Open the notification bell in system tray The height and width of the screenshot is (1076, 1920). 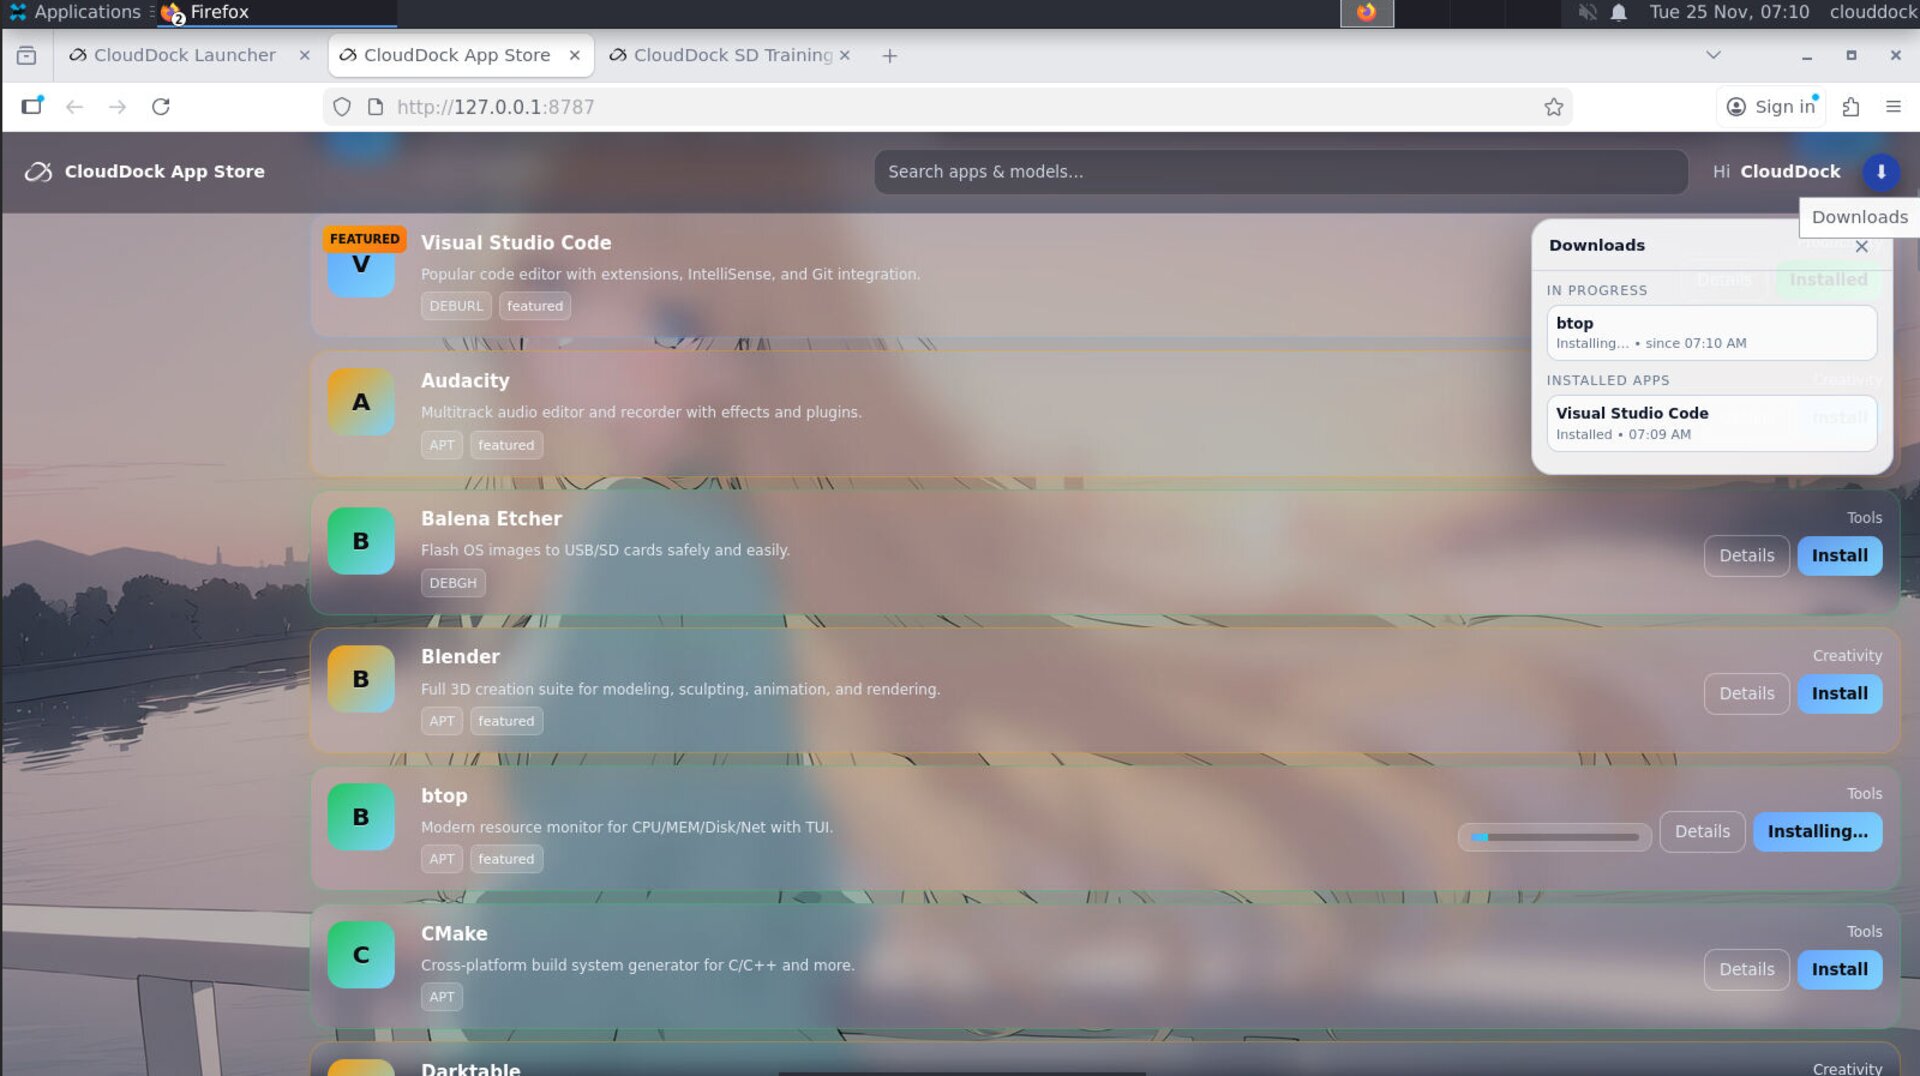click(1618, 13)
